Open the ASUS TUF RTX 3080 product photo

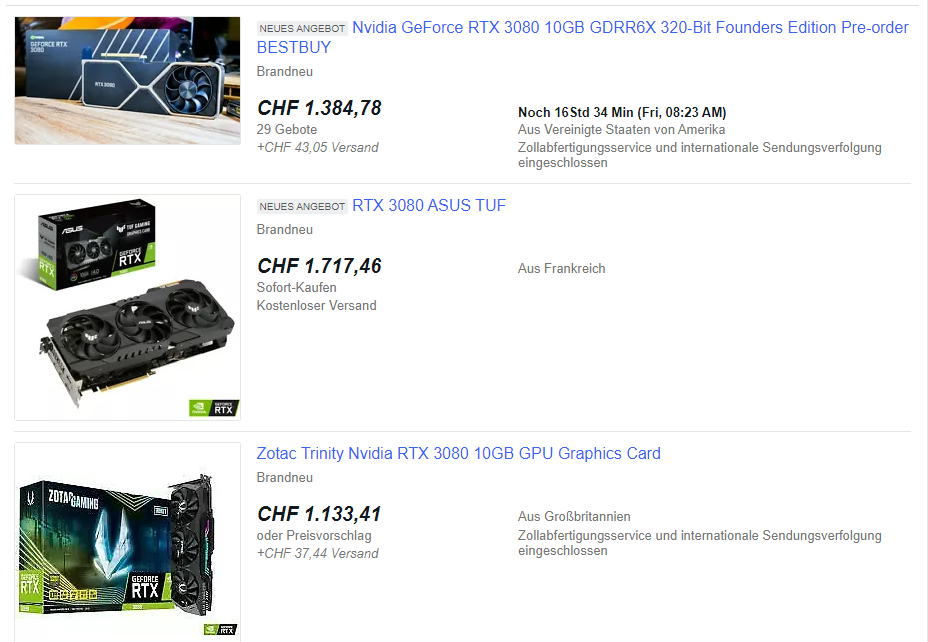pos(127,307)
